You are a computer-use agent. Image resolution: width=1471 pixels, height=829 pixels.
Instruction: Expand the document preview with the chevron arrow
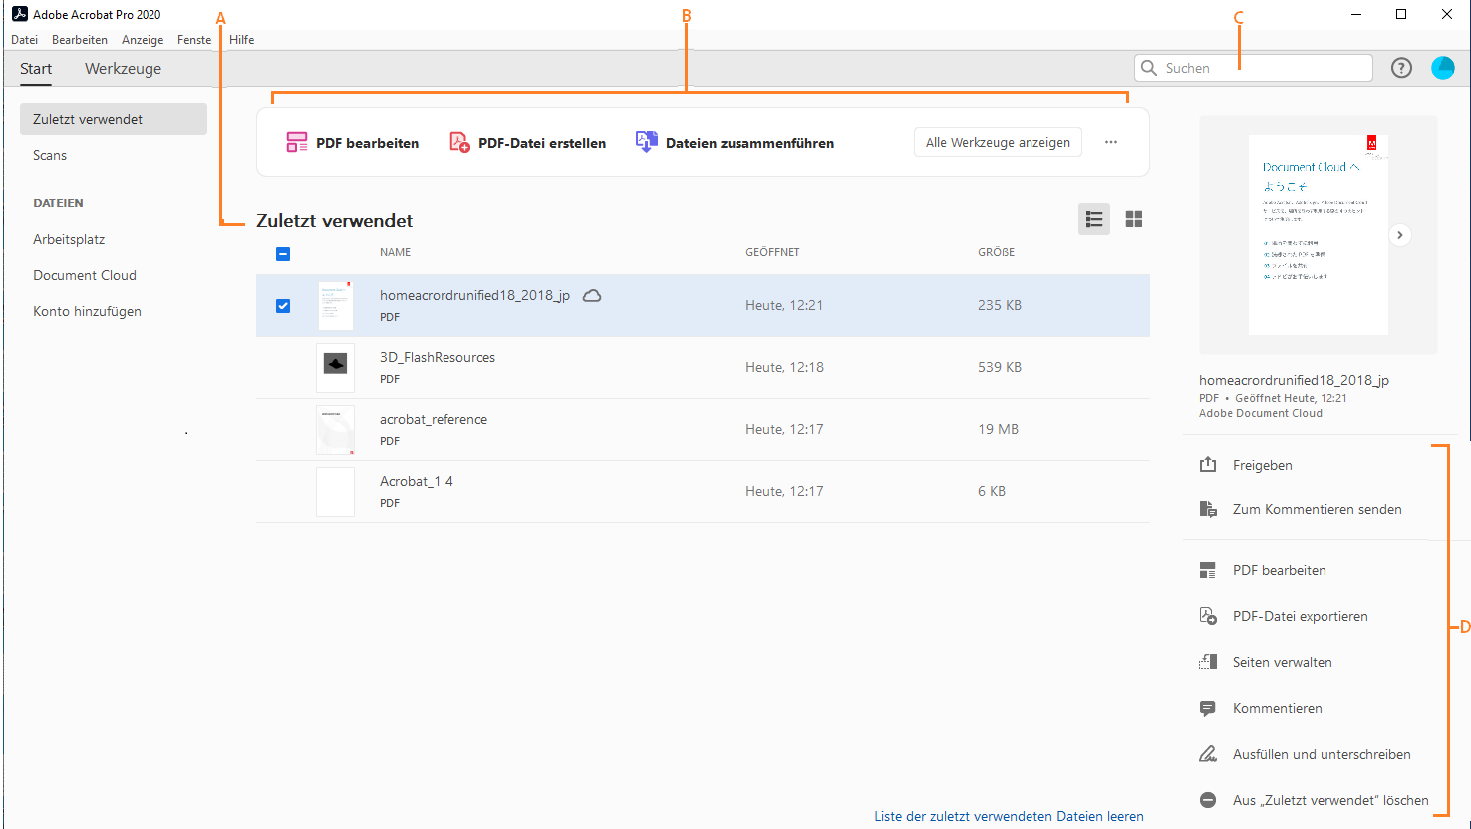tap(1399, 234)
